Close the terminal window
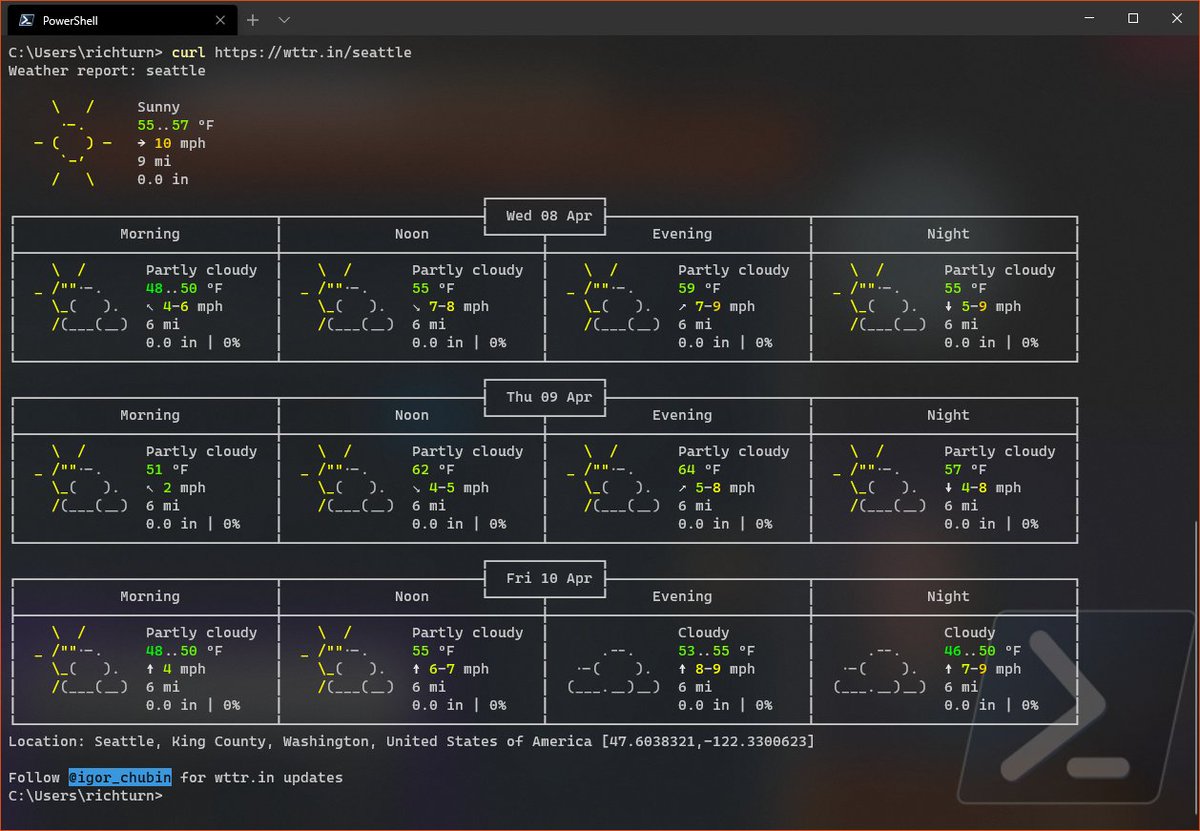Image resolution: width=1200 pixels, height=831 pixels. [x=1178, y=18]
